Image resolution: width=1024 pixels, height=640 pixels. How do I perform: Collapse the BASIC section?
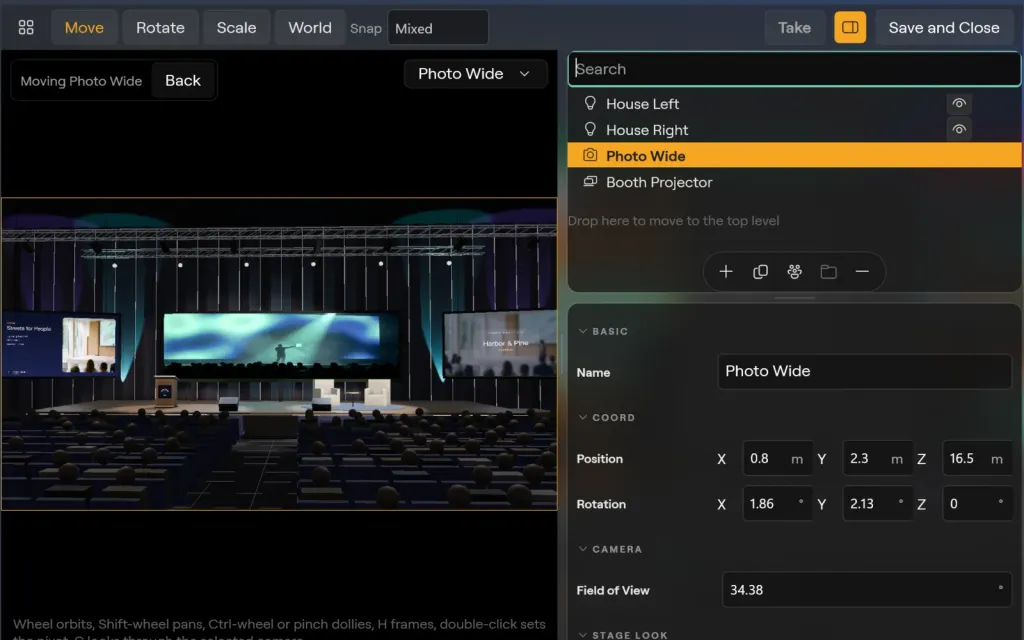(603, 331)
